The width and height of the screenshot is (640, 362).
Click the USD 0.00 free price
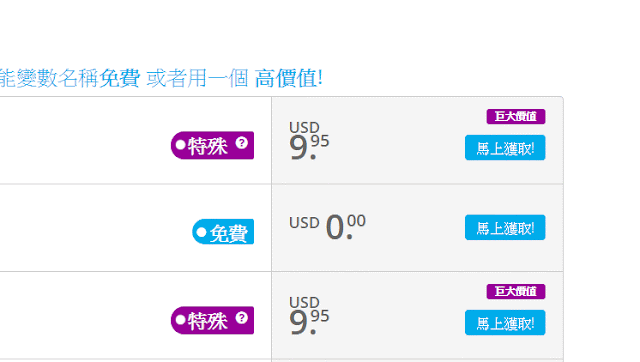tap(327, 227)
